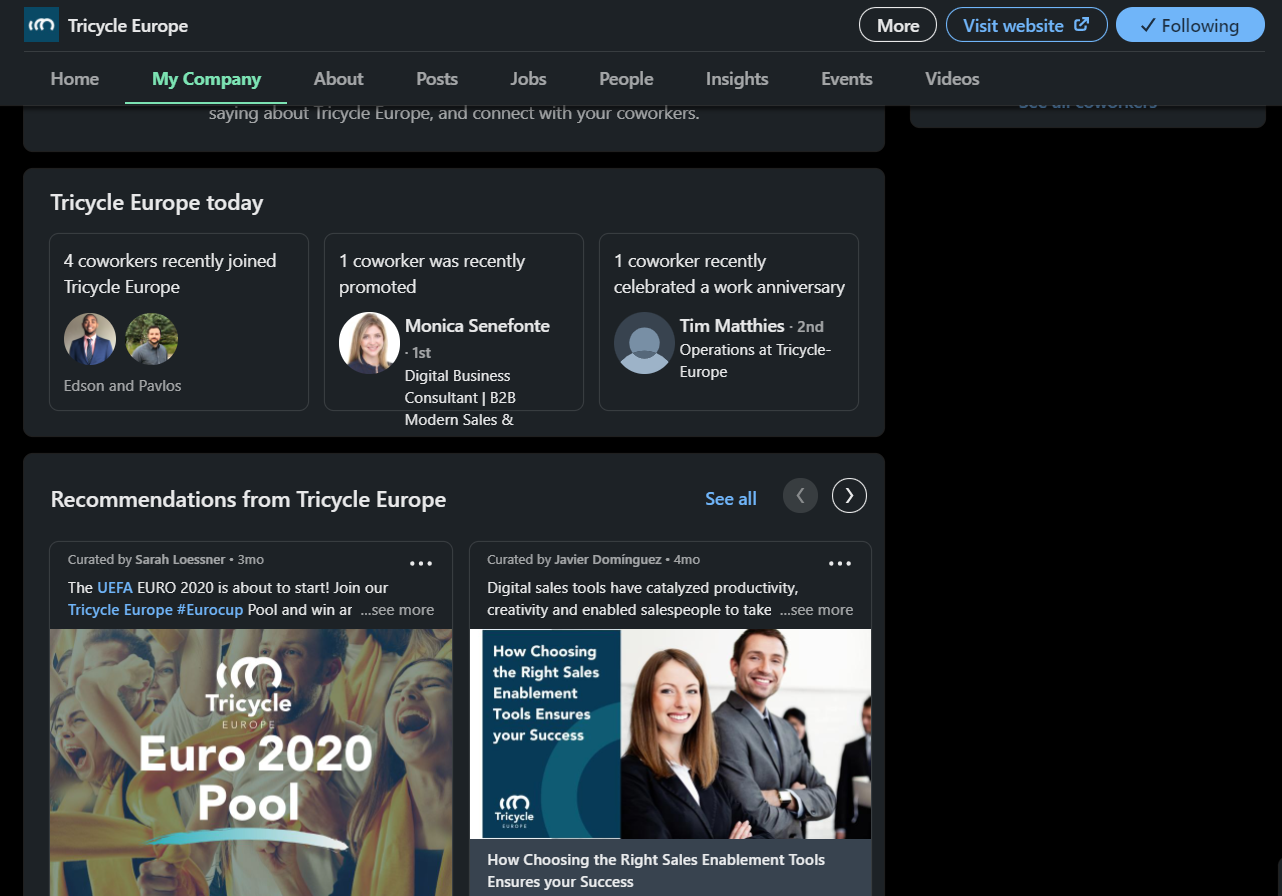This screenshot has width=1282, height=896.
Task: Expand the More options menu
Action: point(897,24)
